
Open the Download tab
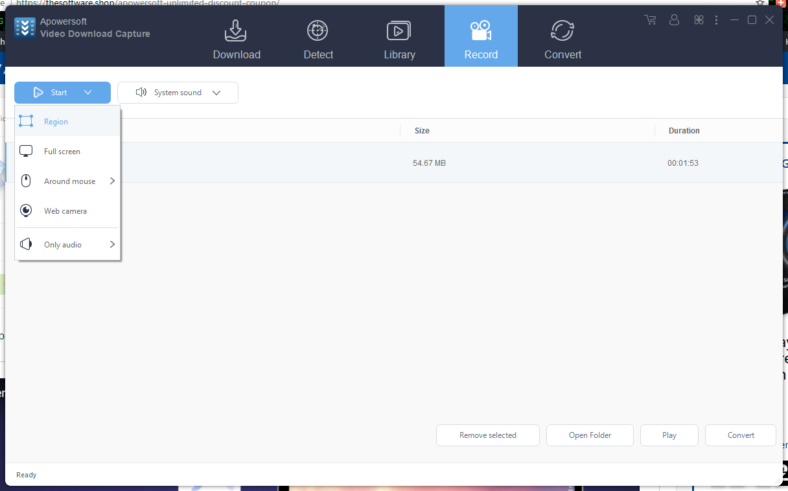(x=236, y=40)
